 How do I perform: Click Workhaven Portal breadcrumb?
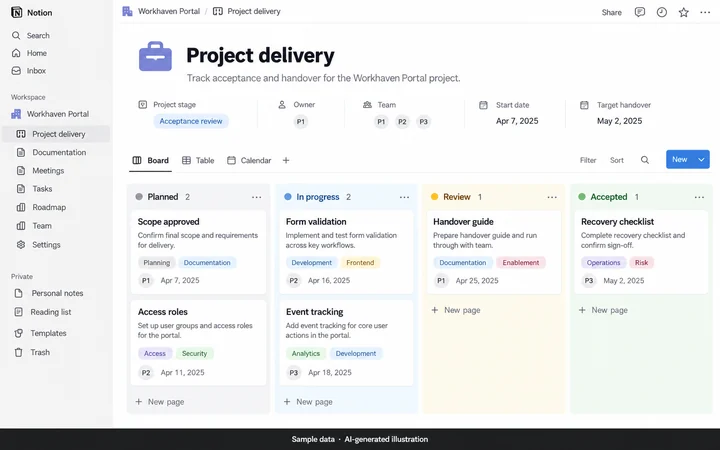point(161,11)
